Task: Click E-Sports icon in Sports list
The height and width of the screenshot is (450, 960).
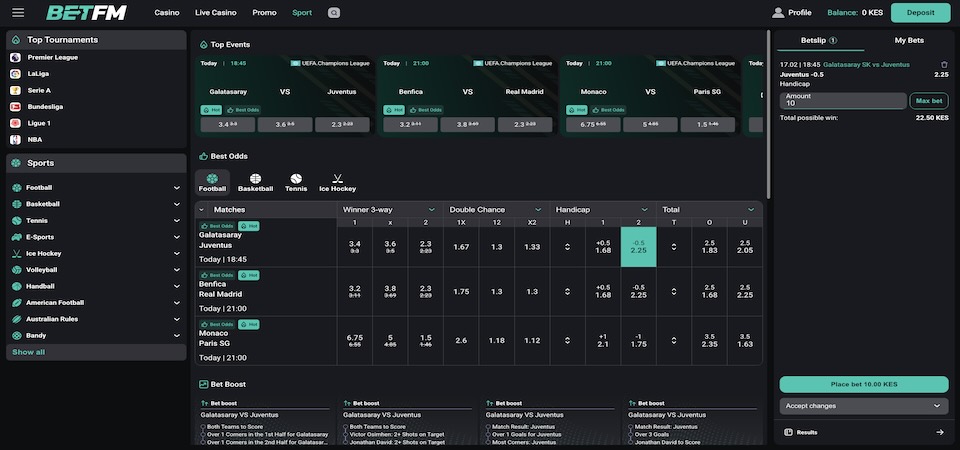Action: tap(17, 237)
